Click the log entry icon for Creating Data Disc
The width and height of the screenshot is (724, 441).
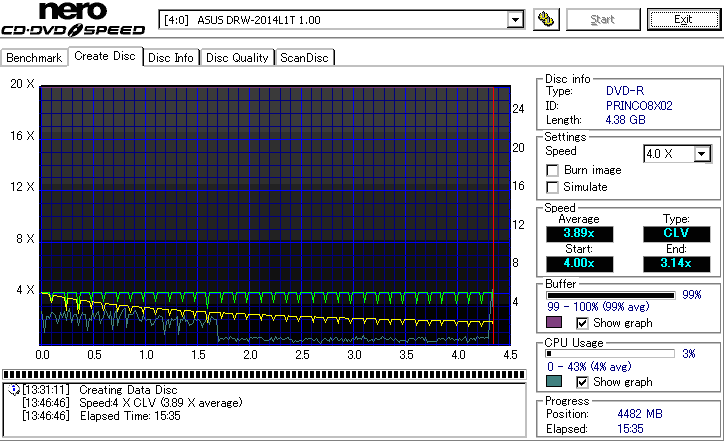coord(14,390)
